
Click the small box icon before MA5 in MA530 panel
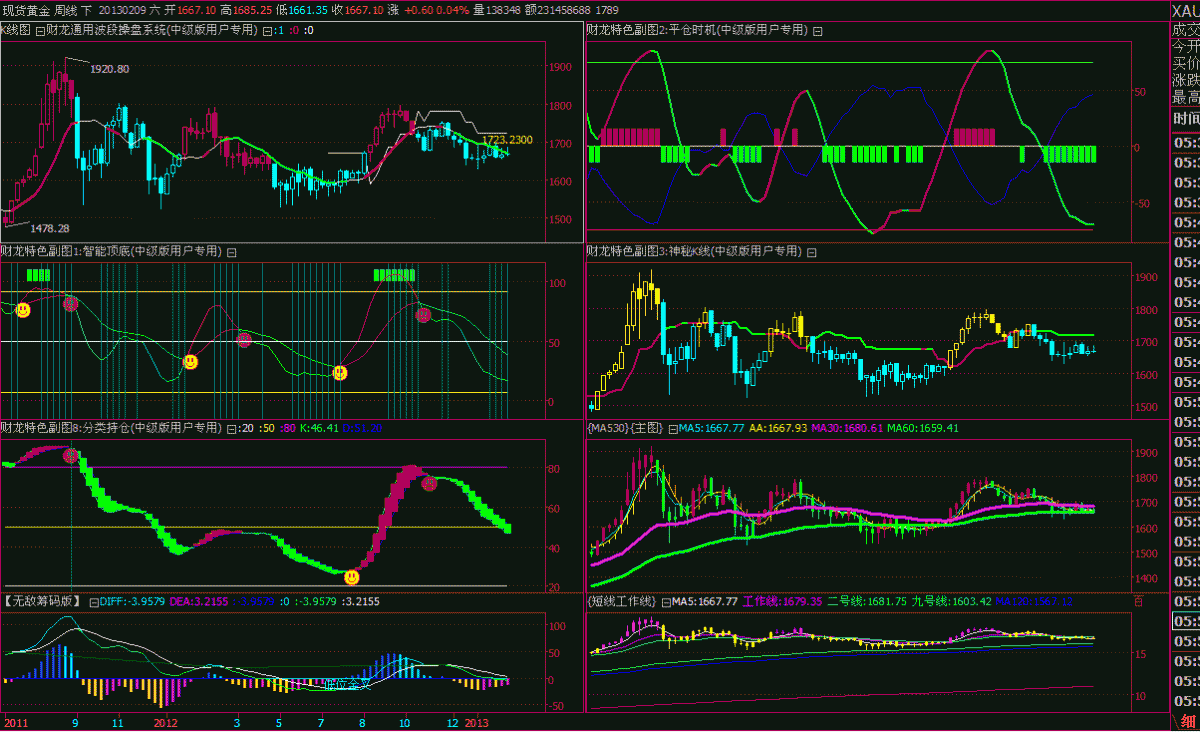click(672, 428)
